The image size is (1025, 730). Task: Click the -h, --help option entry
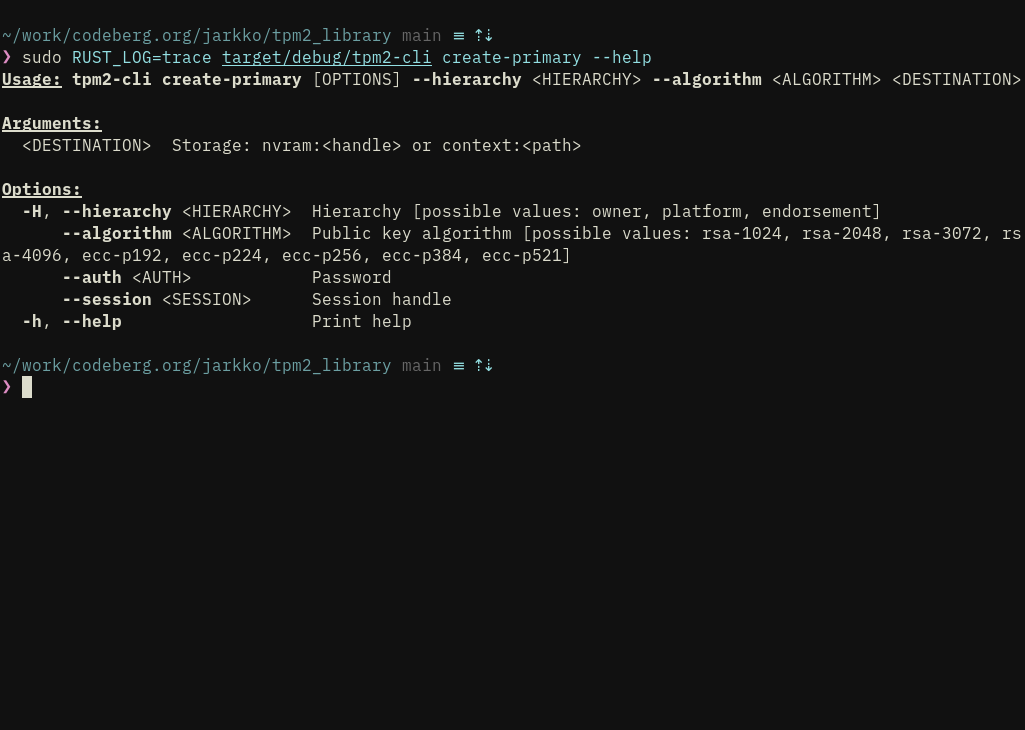[x=72, y=322]
